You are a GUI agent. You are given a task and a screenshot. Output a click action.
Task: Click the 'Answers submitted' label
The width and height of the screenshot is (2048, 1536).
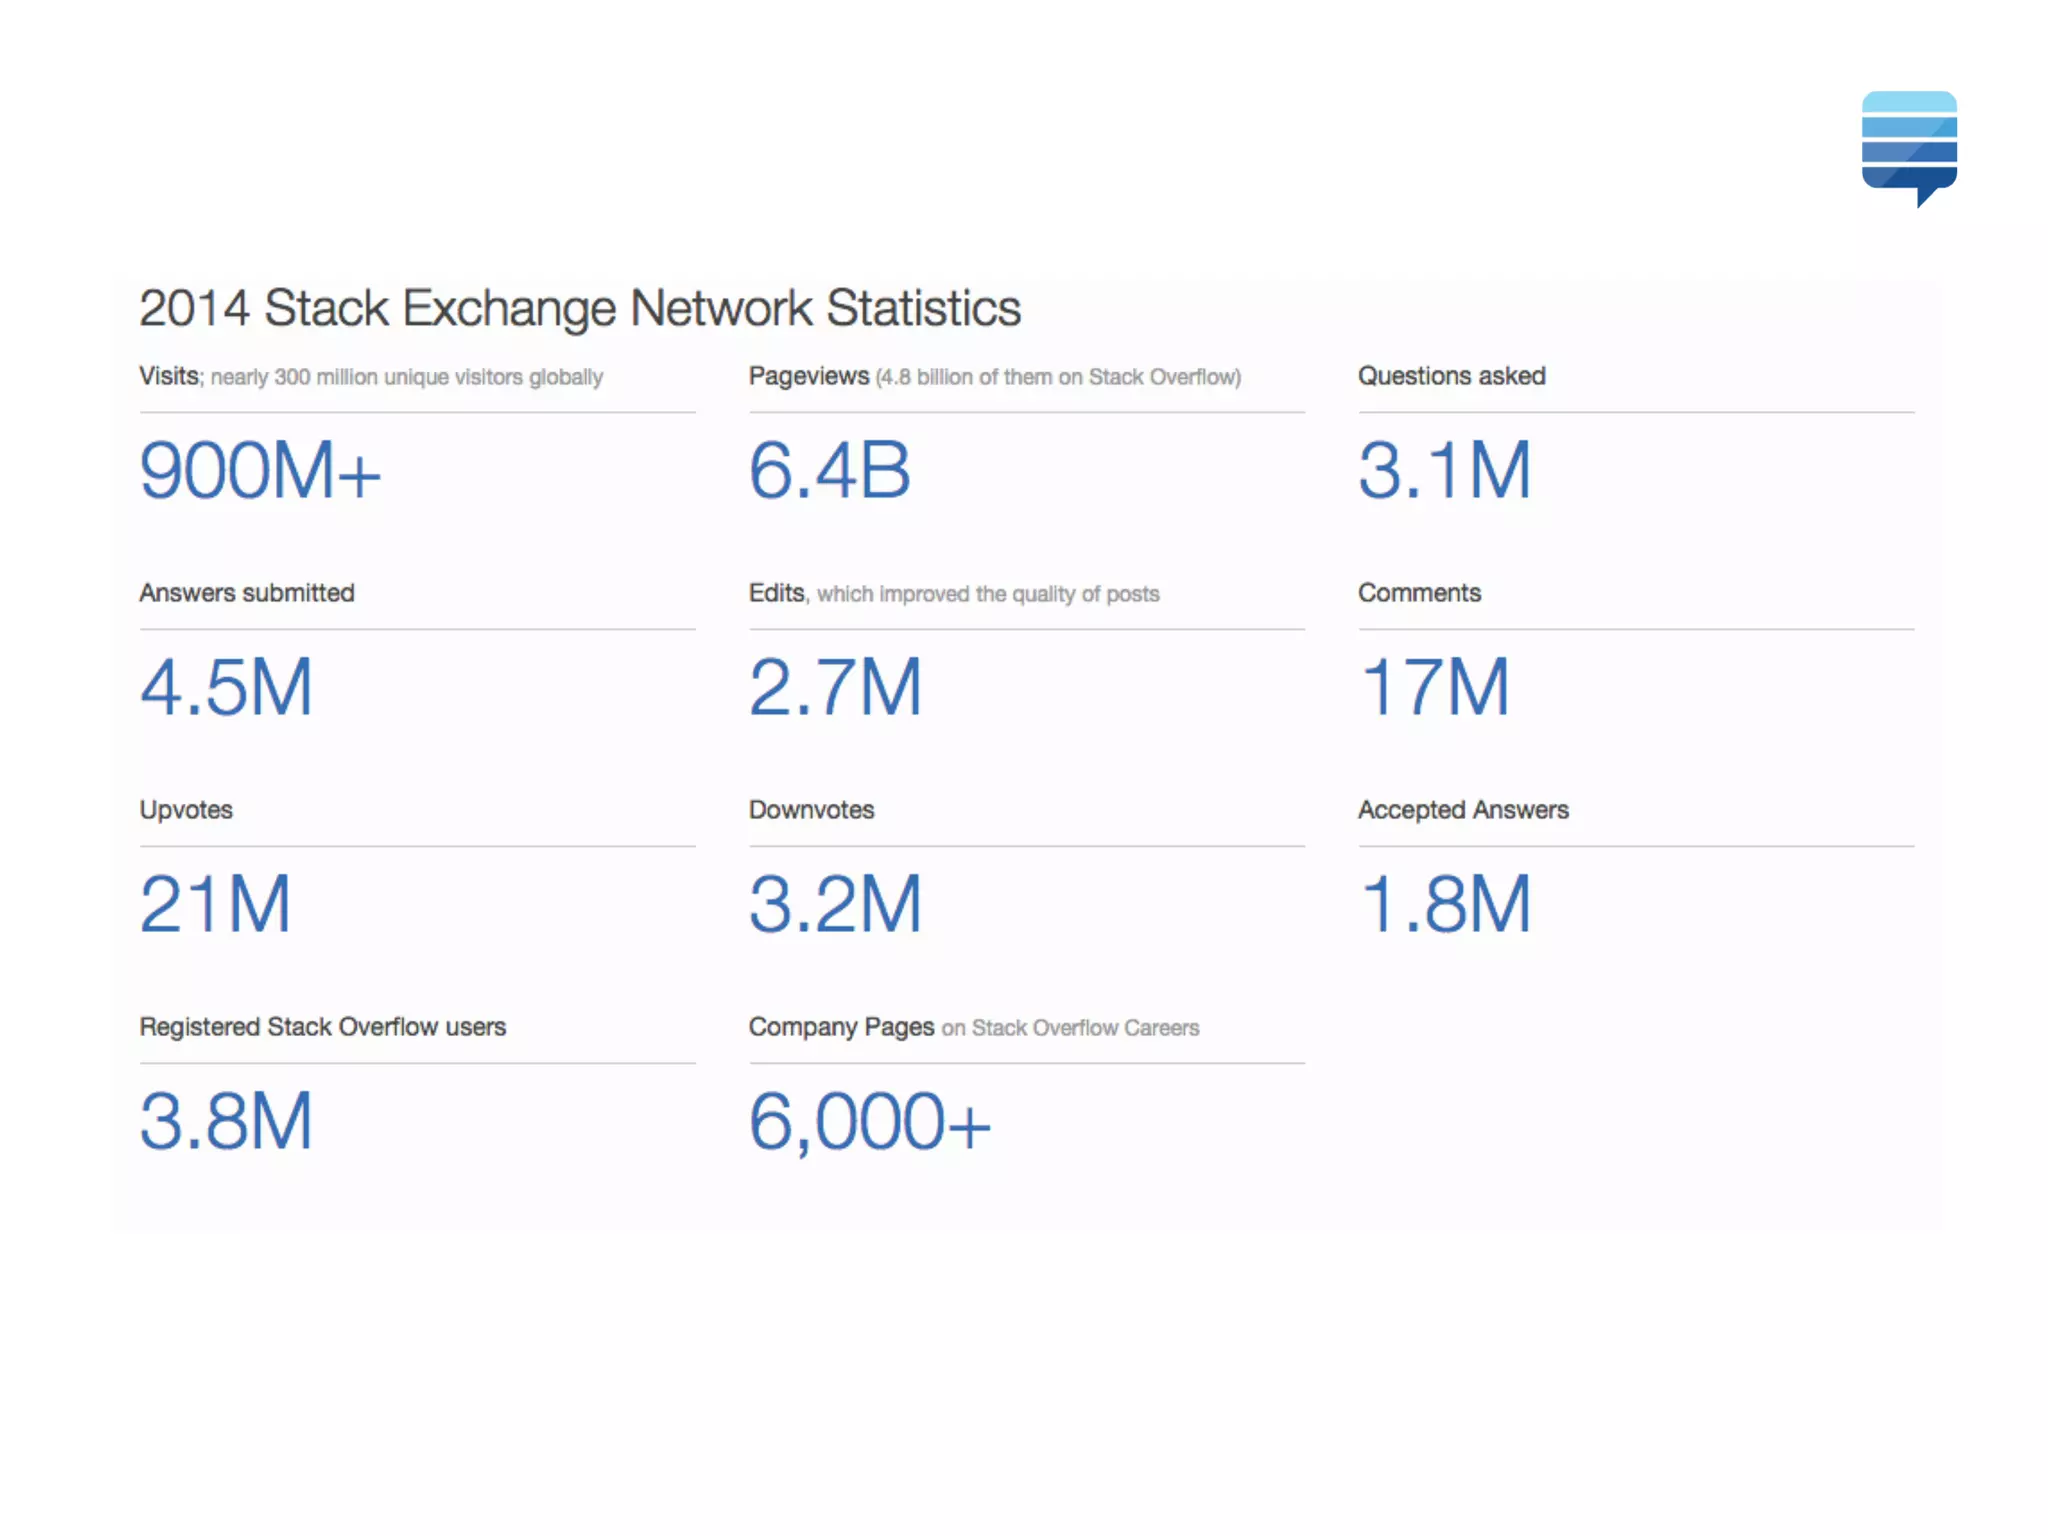[247, 593]
